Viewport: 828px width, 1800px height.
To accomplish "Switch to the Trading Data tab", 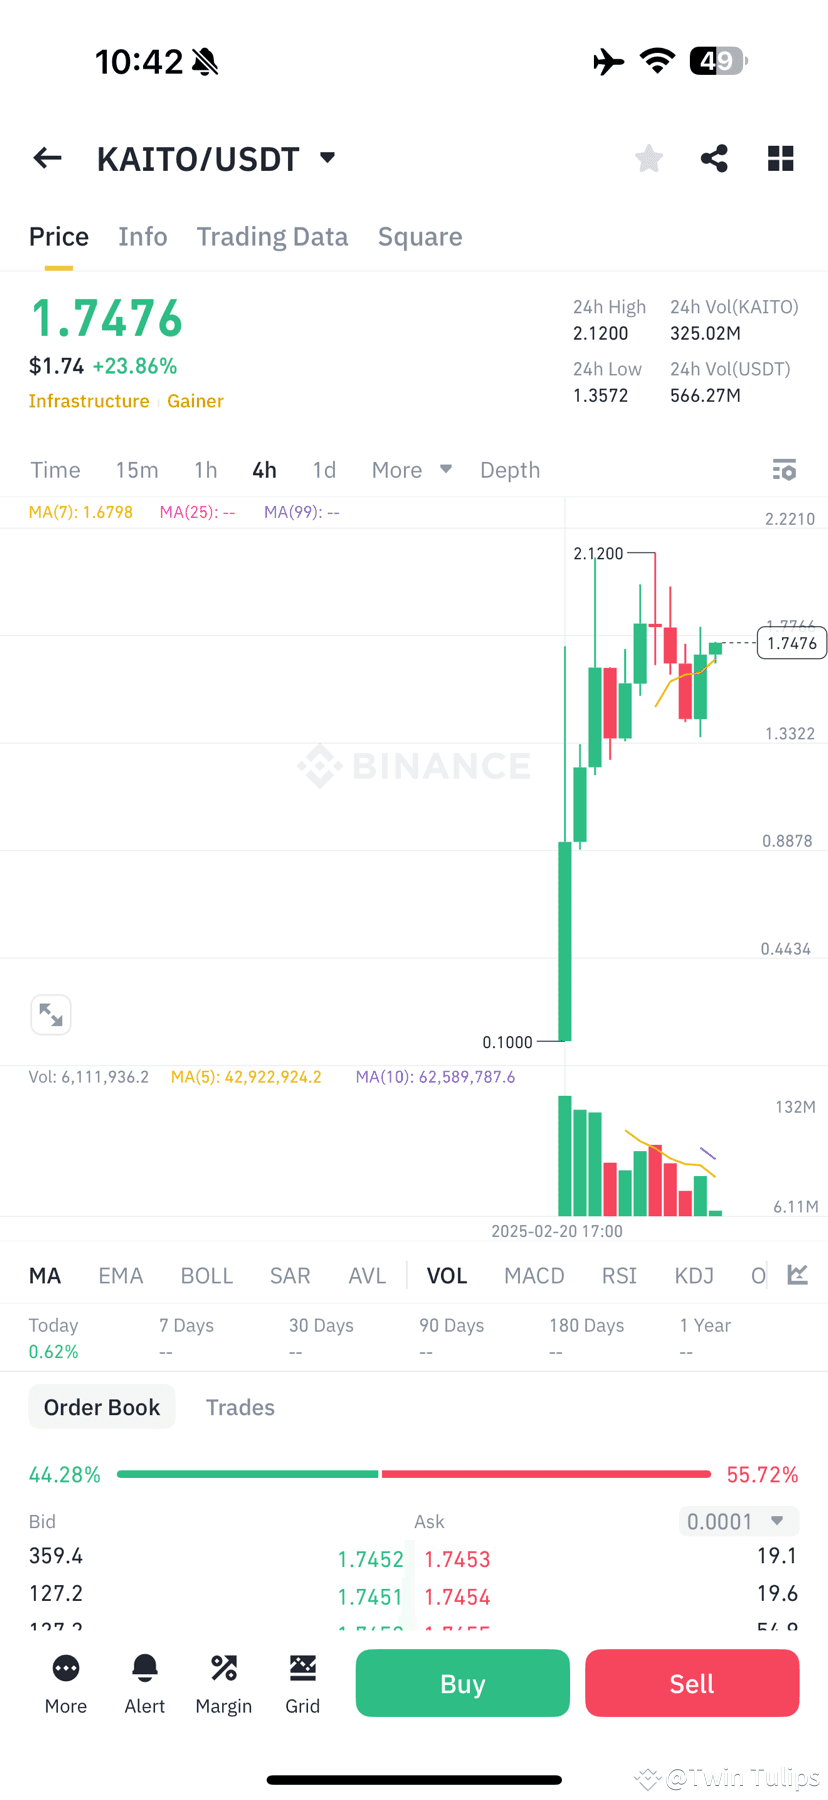I will coord(272,236).
